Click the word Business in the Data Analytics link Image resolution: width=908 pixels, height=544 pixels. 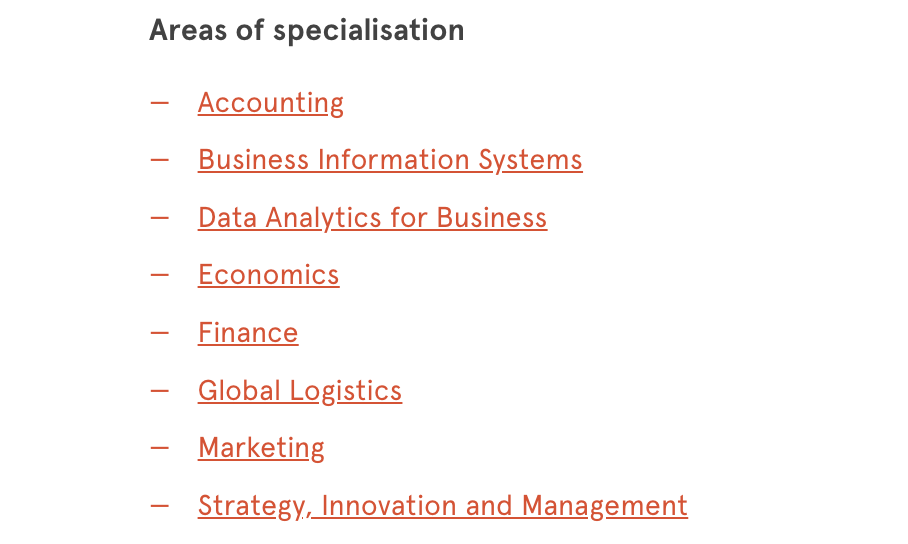point(492,218)
